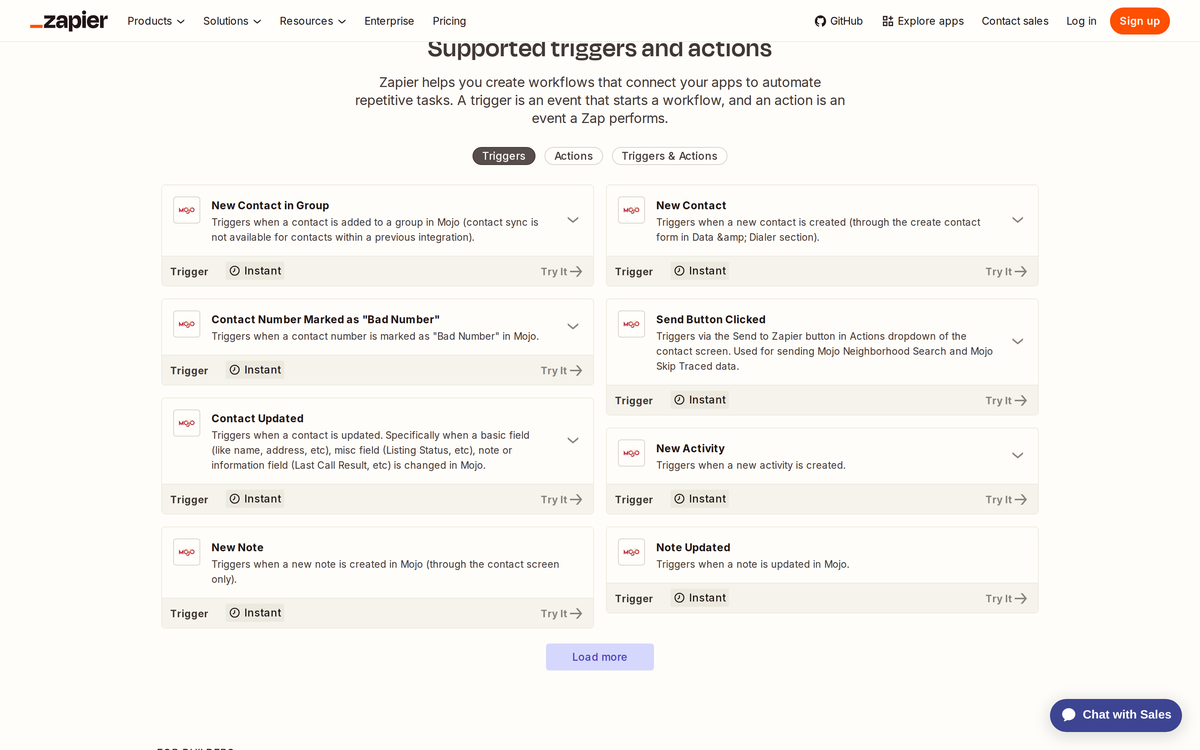The height and width of the screenshot is (750, 1200).
Task: Click Instant badge in Contact Updated card
Action: coord(255,499)
